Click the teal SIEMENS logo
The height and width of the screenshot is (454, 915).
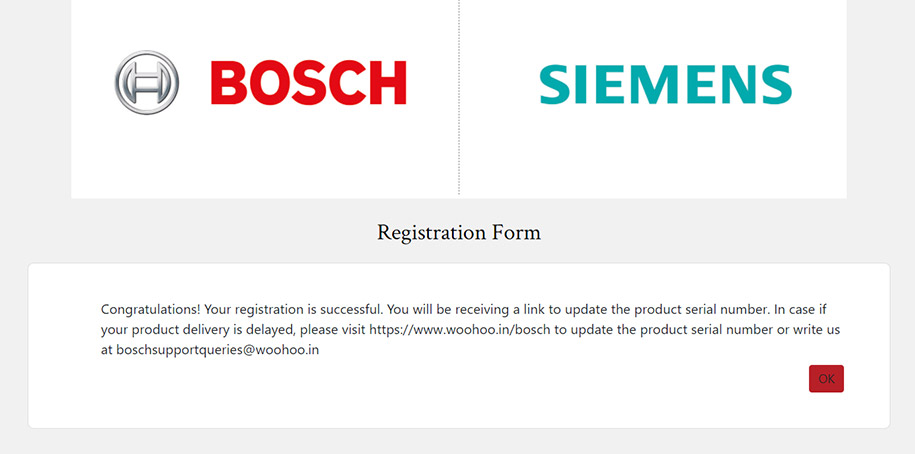(665, 85)
